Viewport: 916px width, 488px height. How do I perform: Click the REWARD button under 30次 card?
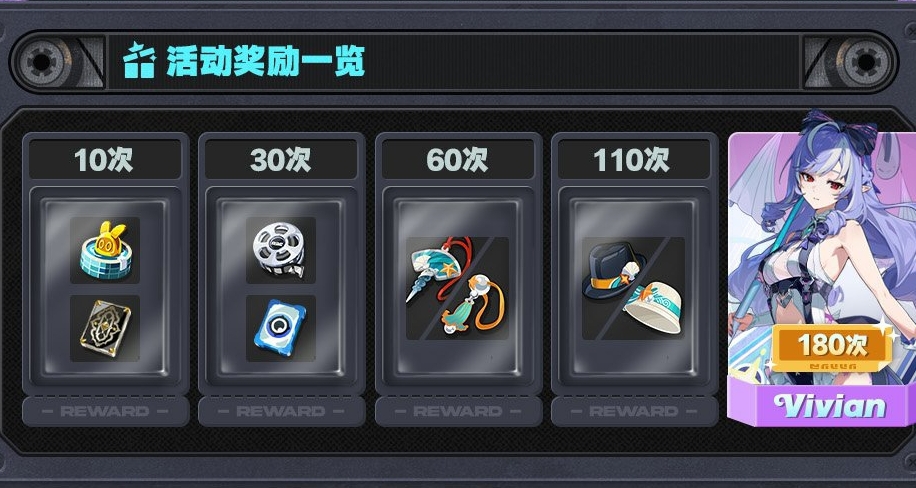[281, 411]
